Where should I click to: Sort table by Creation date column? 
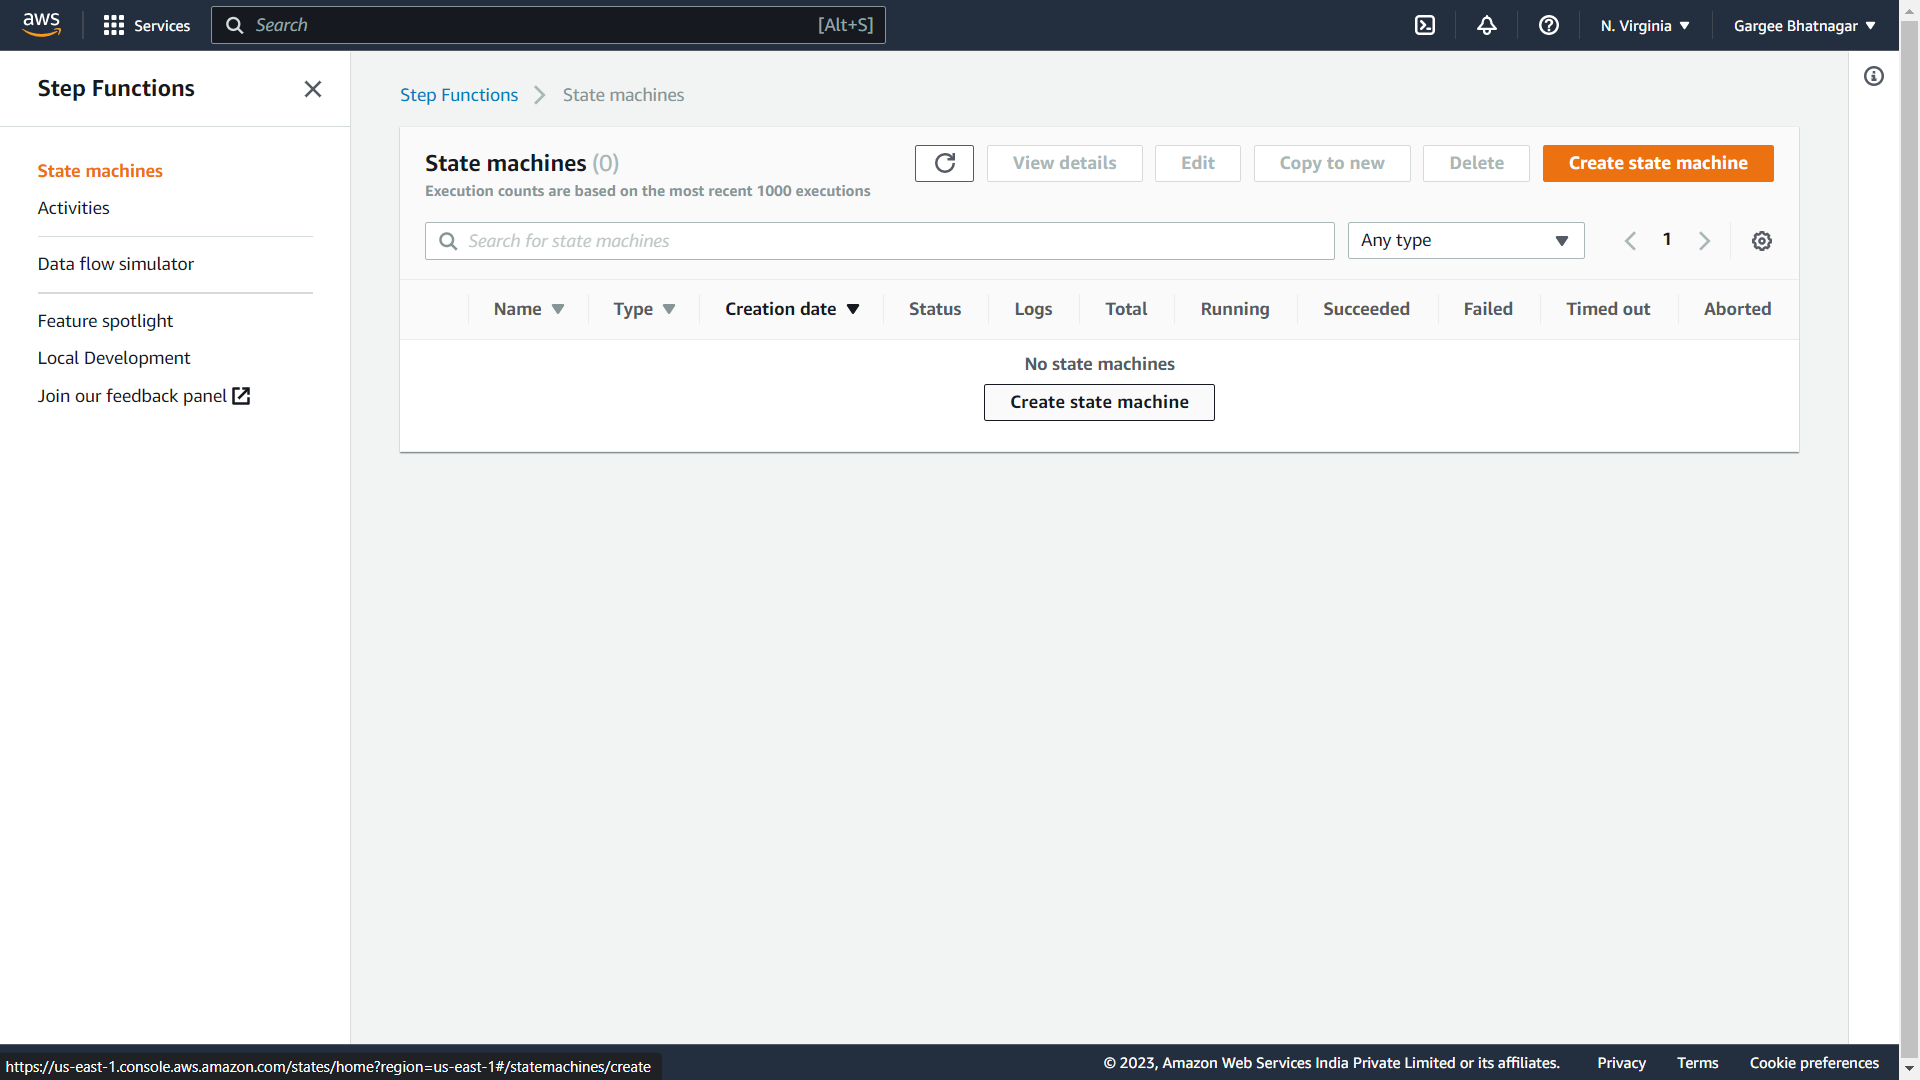coord(791,309)
